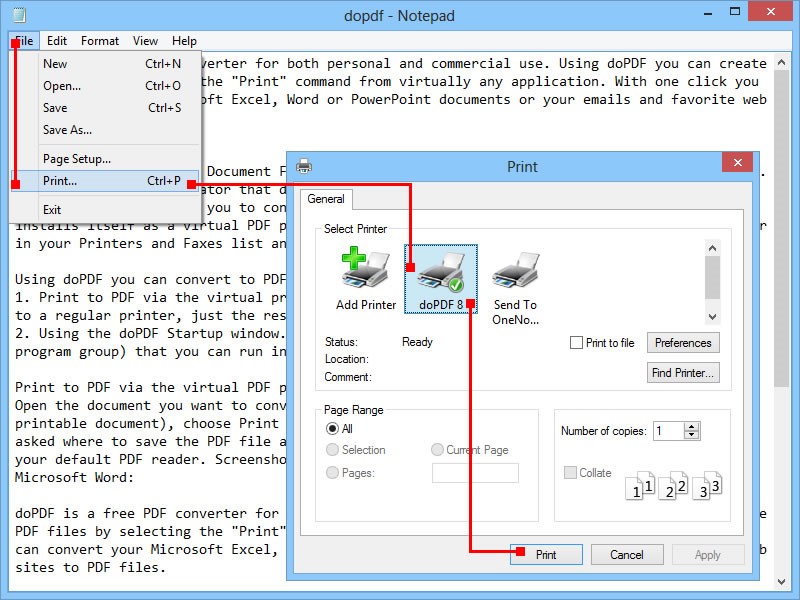Click the Ready status text
This screenshot has height=600, width=800.
point(417,342)
